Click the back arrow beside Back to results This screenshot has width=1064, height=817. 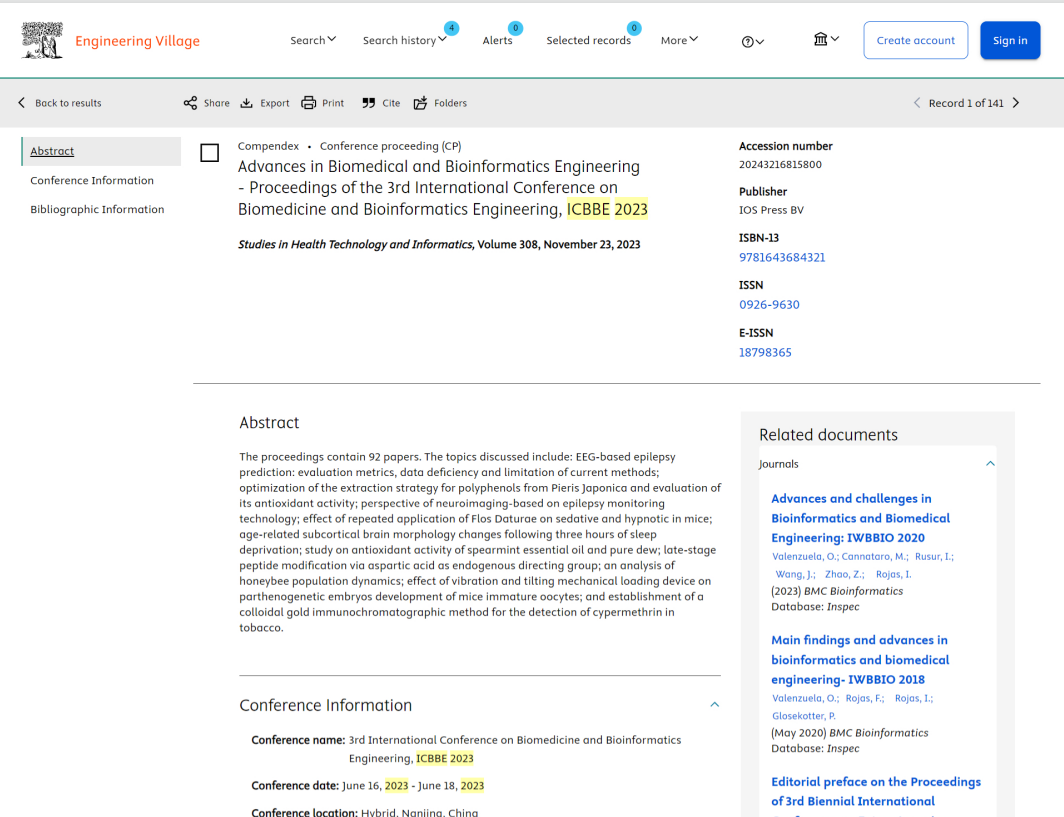point(22,102)
